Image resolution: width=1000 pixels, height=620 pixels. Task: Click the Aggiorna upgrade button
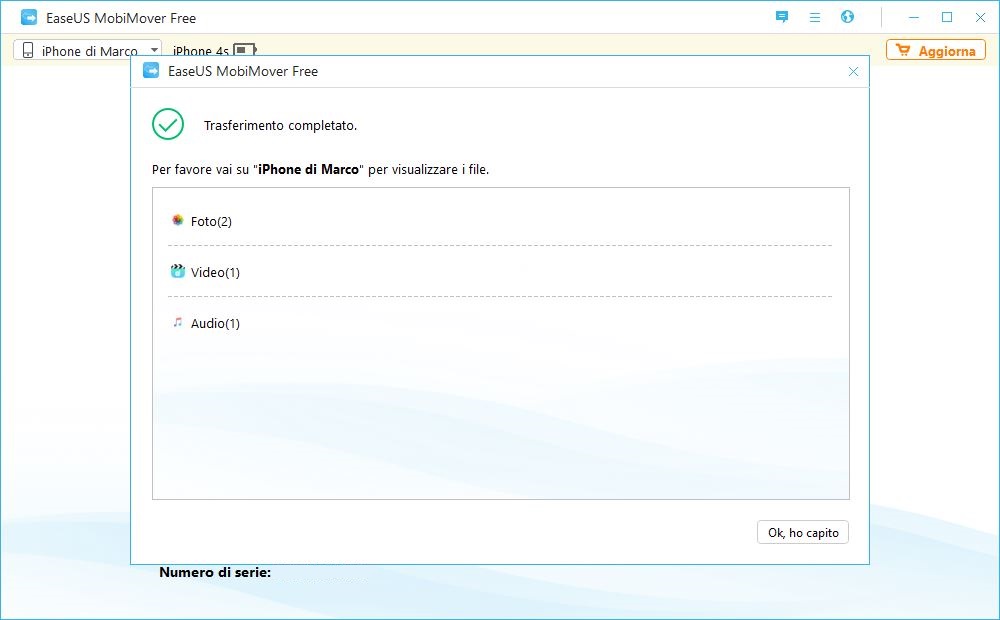click(x=936, y=50)
